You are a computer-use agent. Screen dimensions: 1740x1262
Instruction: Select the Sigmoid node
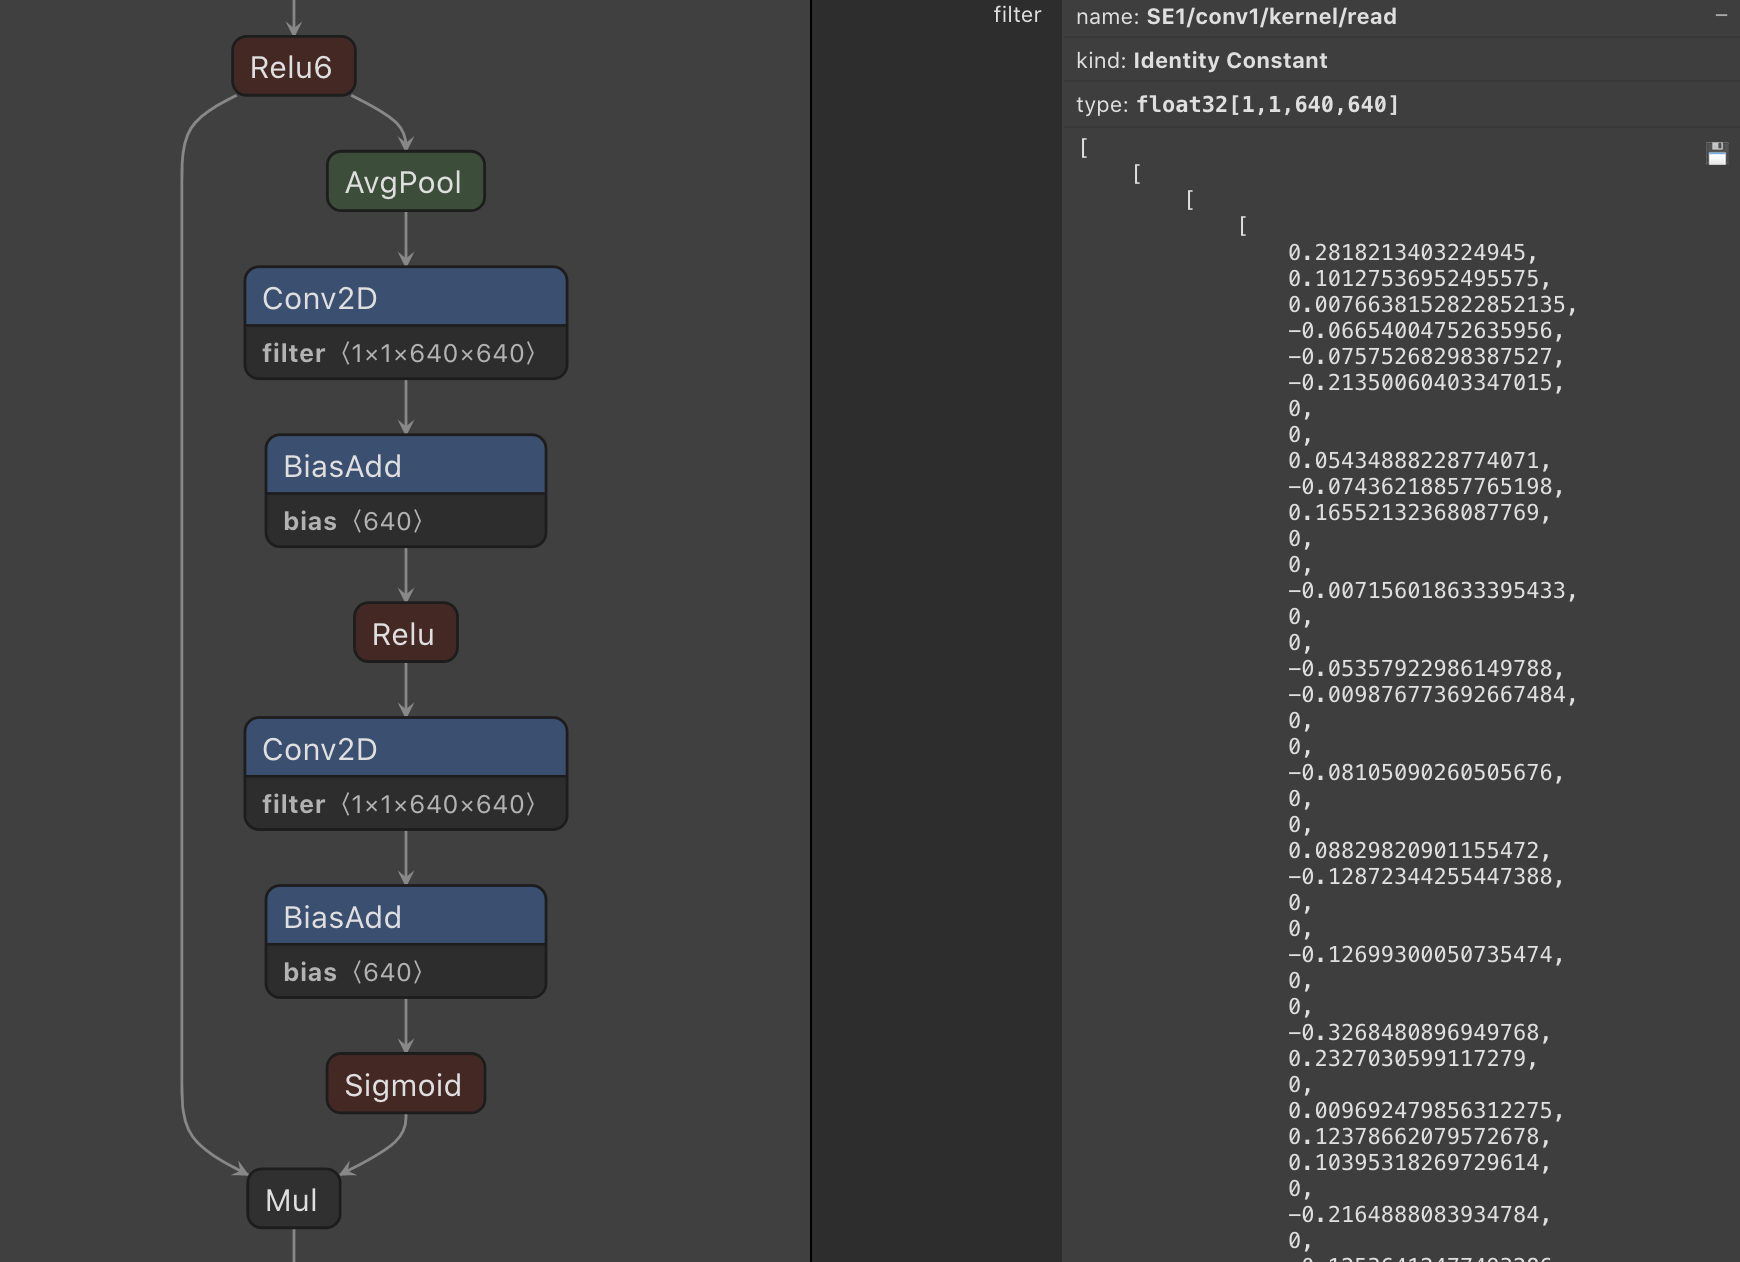click(406, 1084)
